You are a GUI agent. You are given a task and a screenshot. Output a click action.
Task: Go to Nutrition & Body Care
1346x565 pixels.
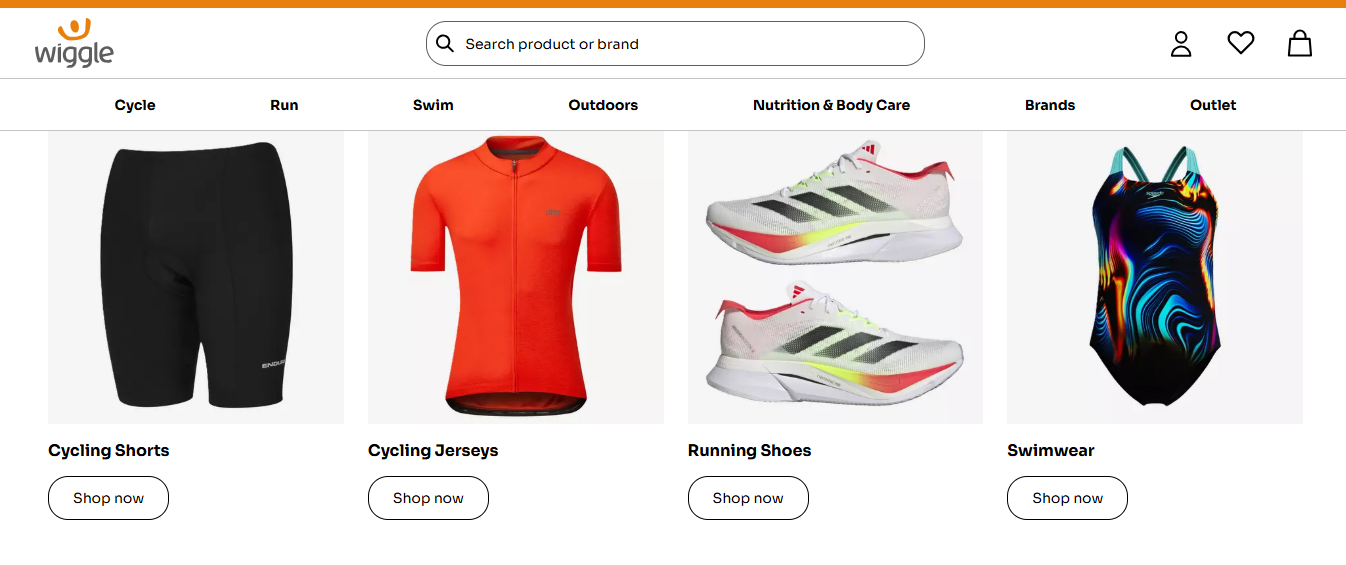click(831, 105)
